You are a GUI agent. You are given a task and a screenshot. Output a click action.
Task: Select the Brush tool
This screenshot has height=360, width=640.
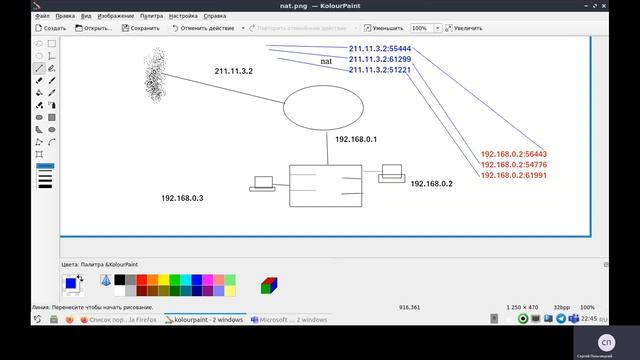click(52, 80)
